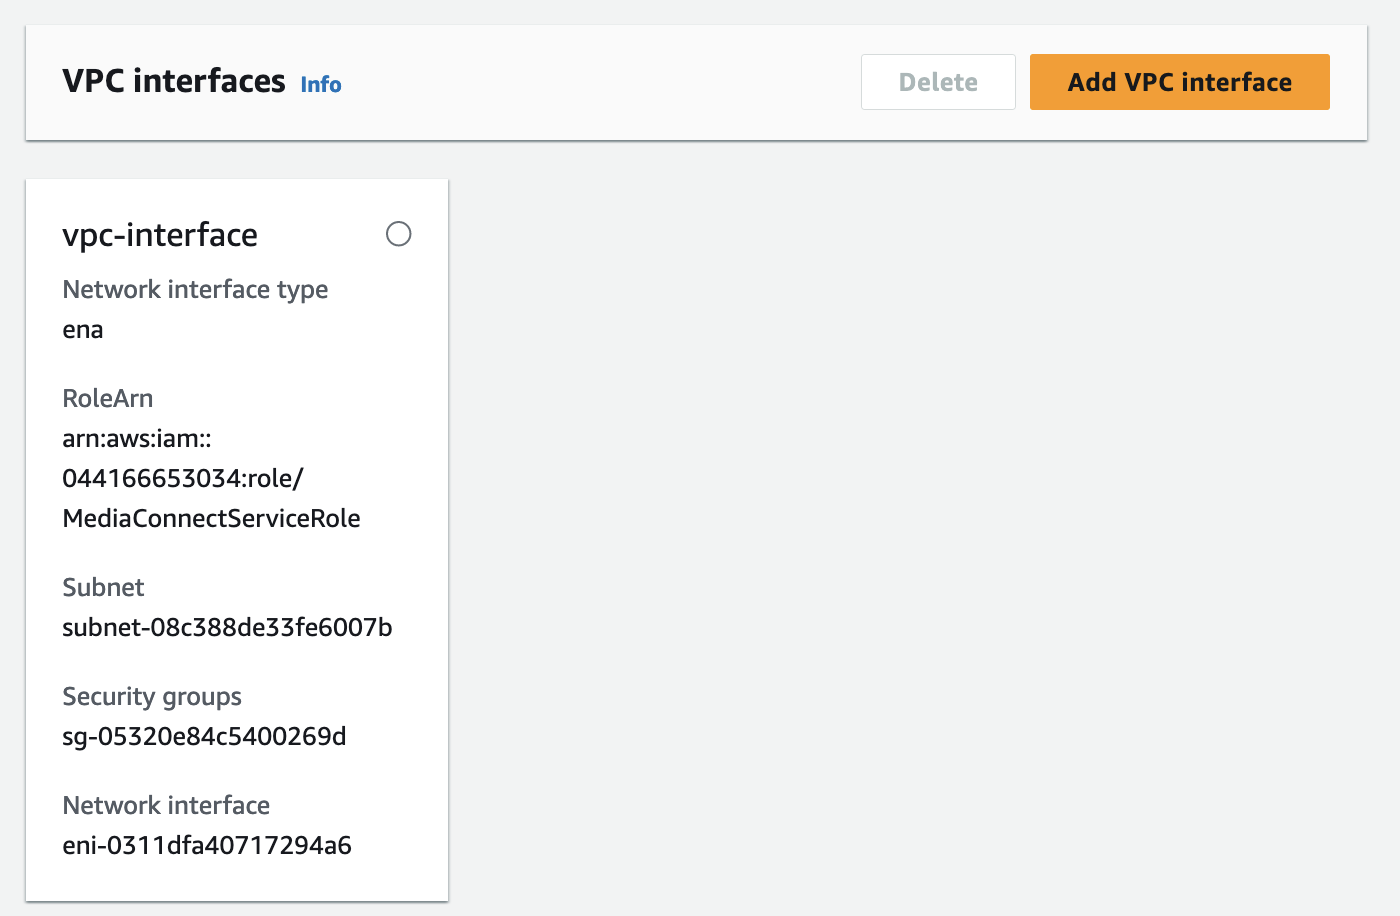
Task: Click the RoleArn field label
Action: tap(108, 399)
